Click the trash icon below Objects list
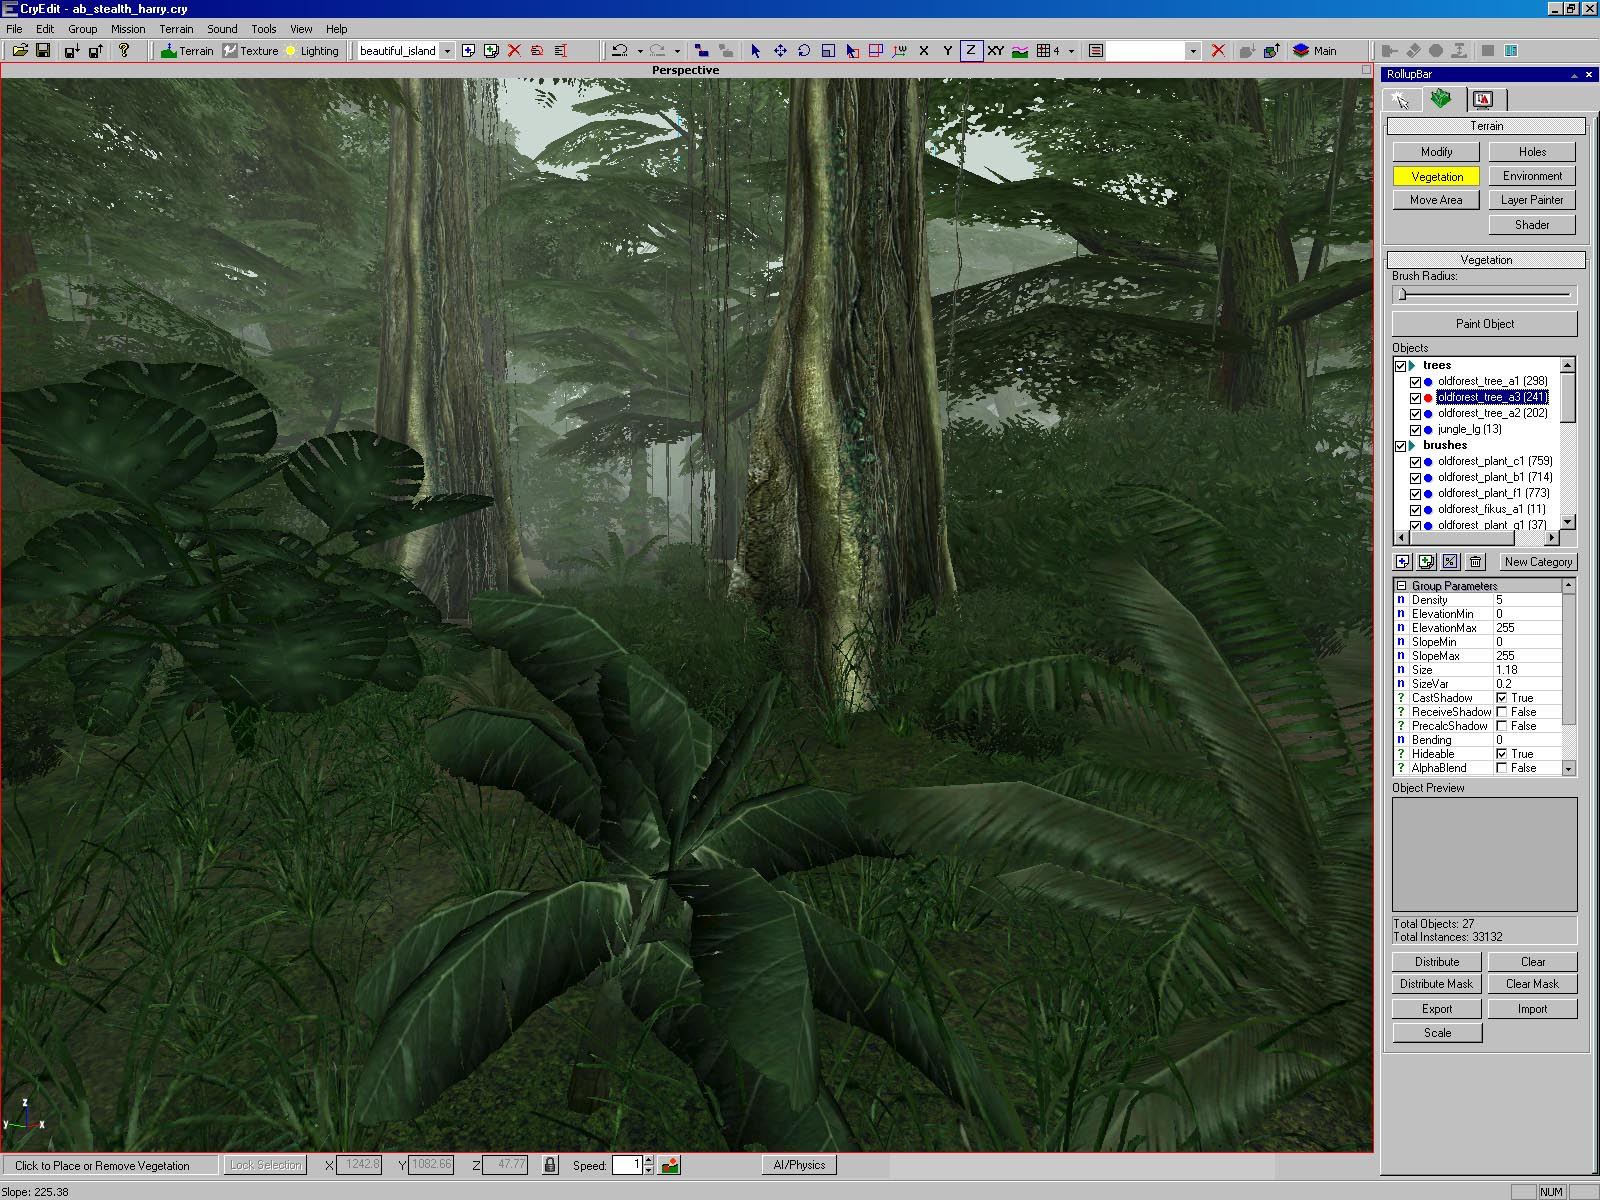Image resolution: width=1600 pixels, height=1200 pixels. pos(1475,562)
